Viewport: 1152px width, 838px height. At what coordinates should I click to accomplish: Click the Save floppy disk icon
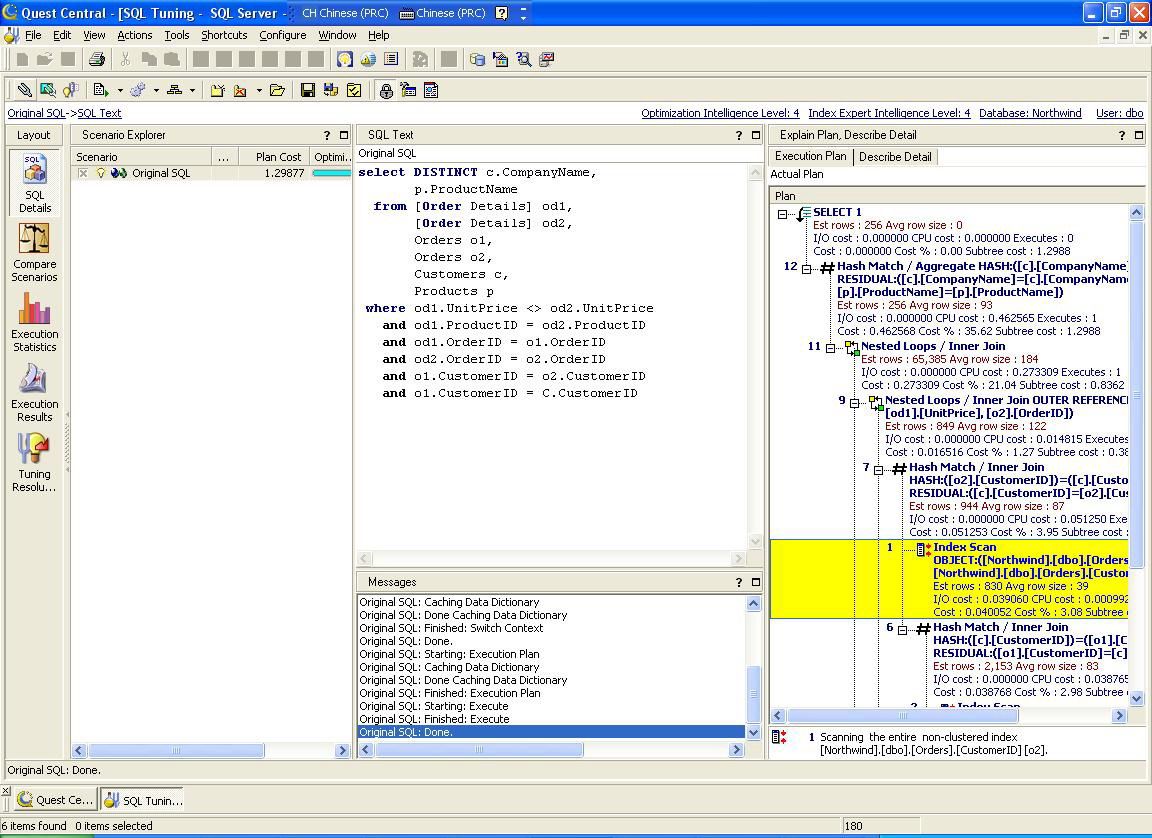click(308, 90)
